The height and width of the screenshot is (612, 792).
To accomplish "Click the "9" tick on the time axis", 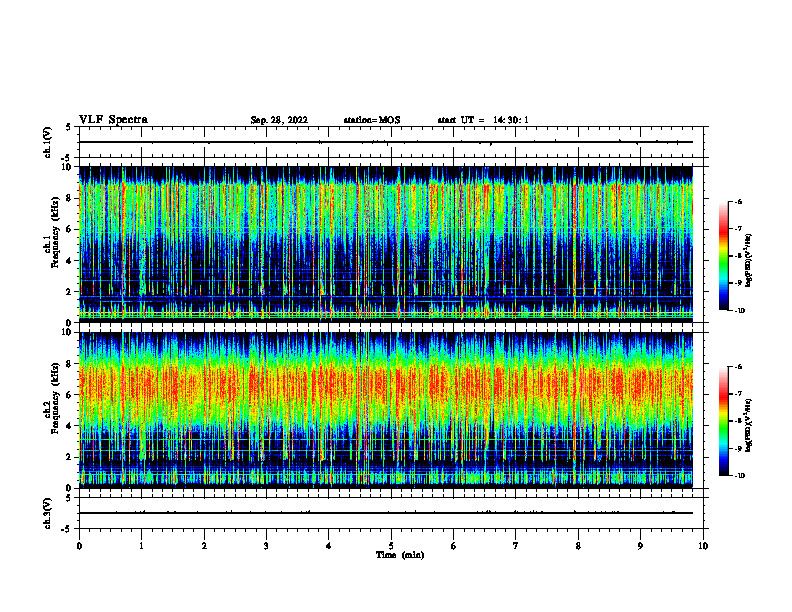I will point(640,546).
